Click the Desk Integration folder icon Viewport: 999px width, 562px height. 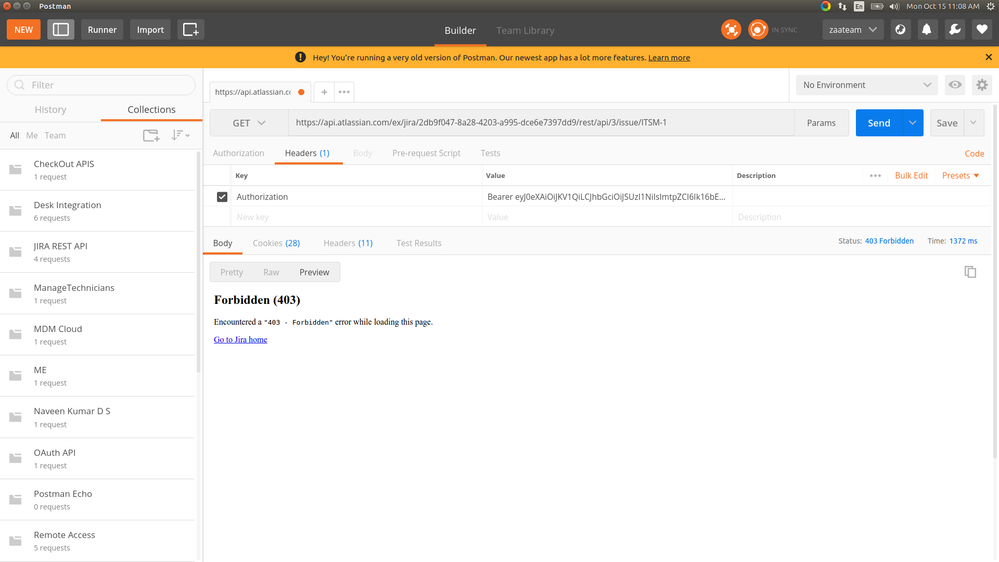click(x=15, y=211)
